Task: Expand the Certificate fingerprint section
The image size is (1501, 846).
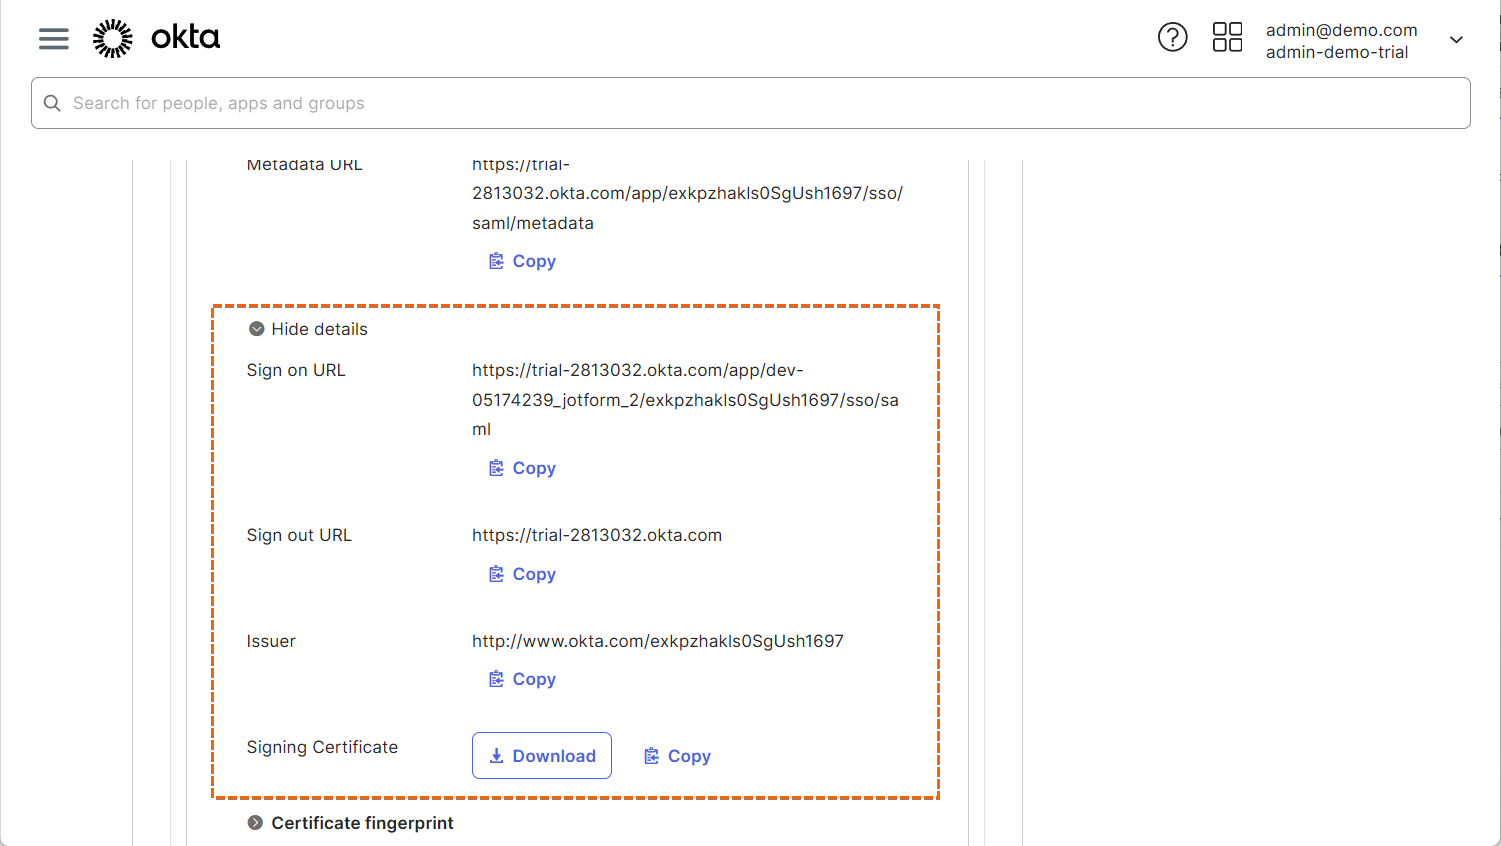Action: (x=350, y=823)
